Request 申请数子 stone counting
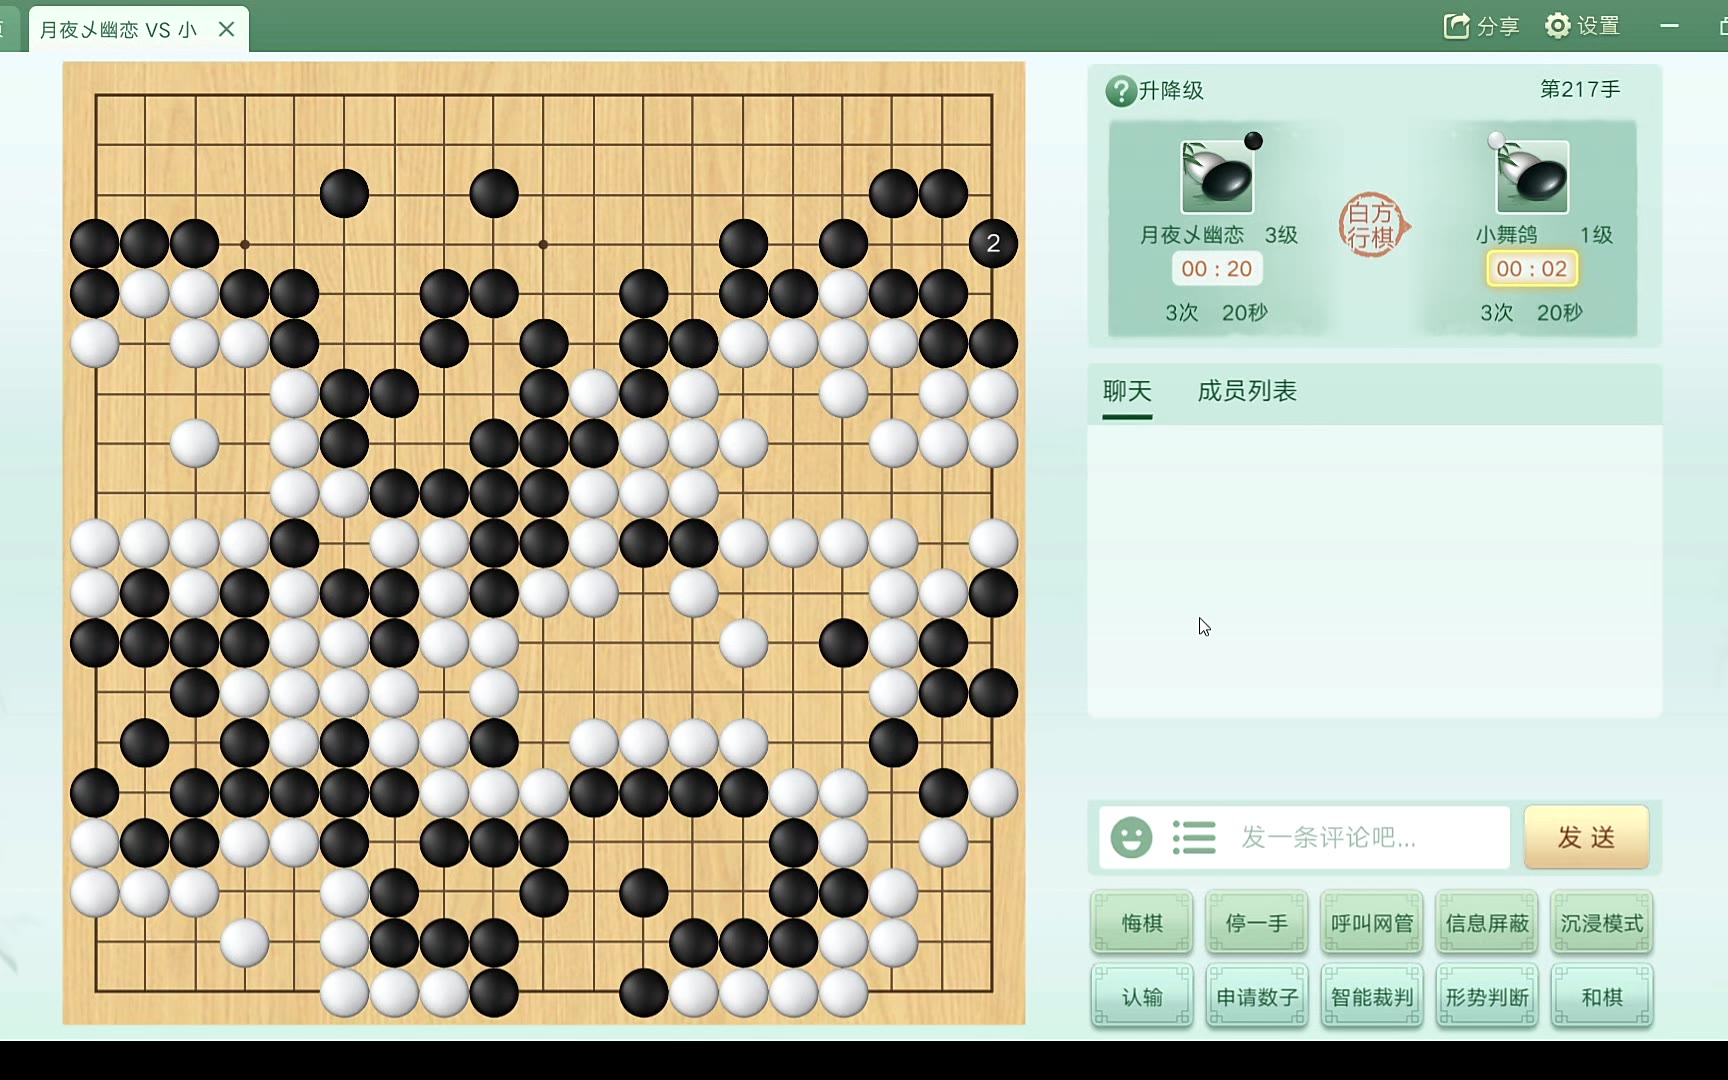Screen dimensions: 1728x1080 (1257, 997)
